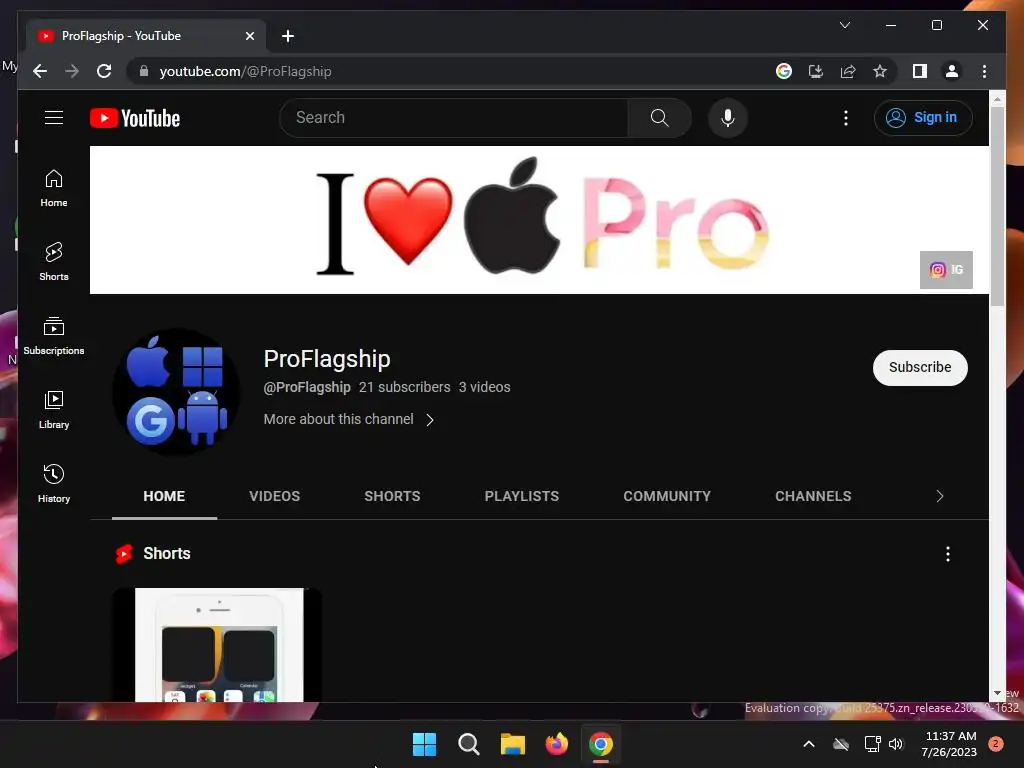Click the Sign in button
The width and height of the screenshot is (1024, 768).
(x=923, y=118)
